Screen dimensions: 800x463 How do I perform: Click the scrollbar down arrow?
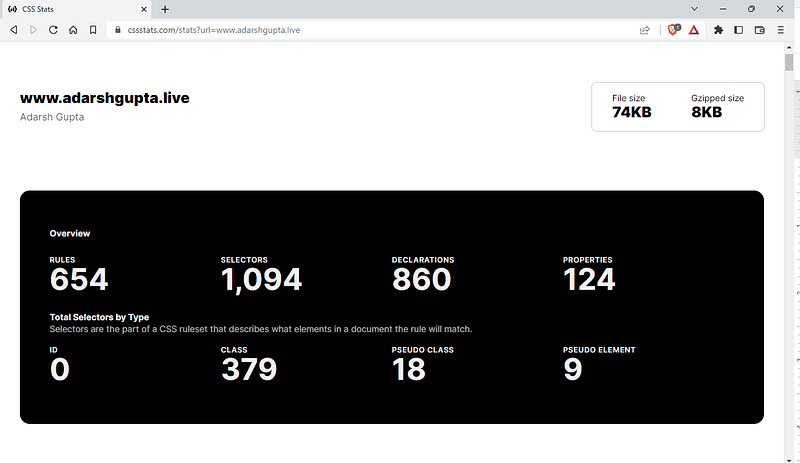click(789, 460)
